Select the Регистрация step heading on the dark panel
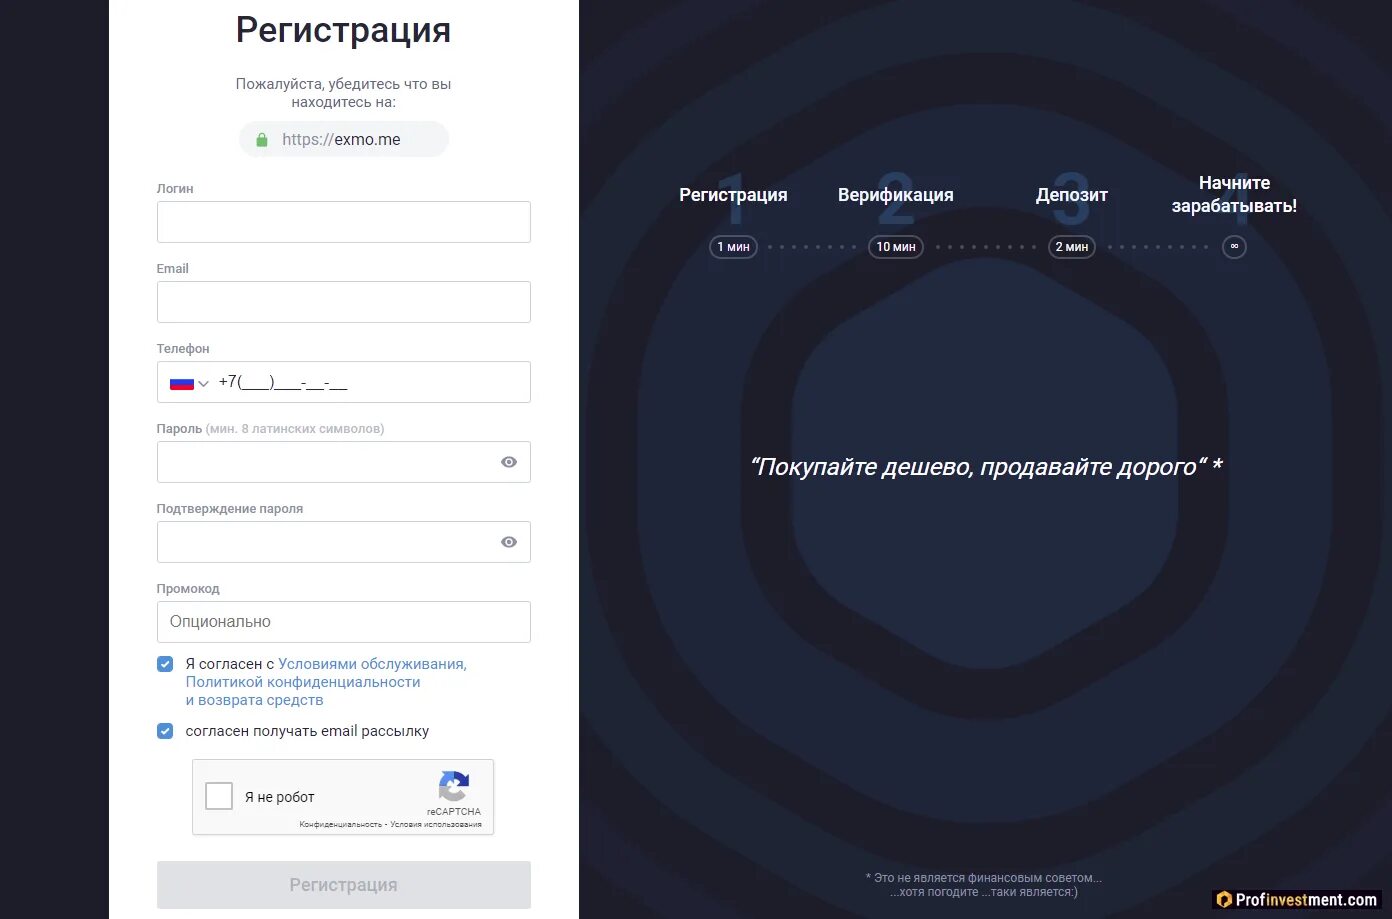 coord(733,195)
